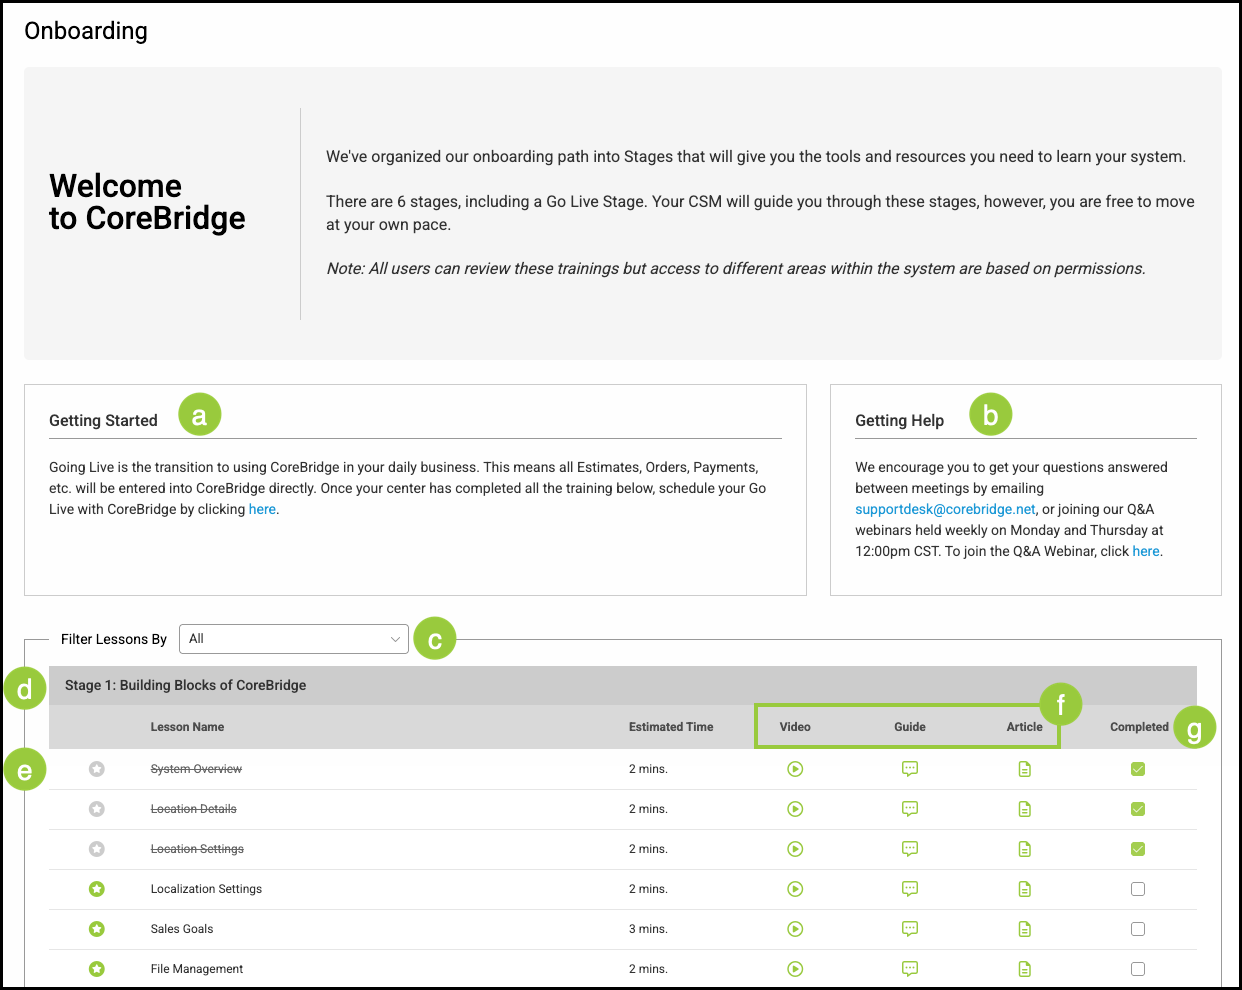The height and width of the screenshot is (990, 1242).
Task: Open the File Management article
Action: pyautogui.click(x=1025, y=969)
